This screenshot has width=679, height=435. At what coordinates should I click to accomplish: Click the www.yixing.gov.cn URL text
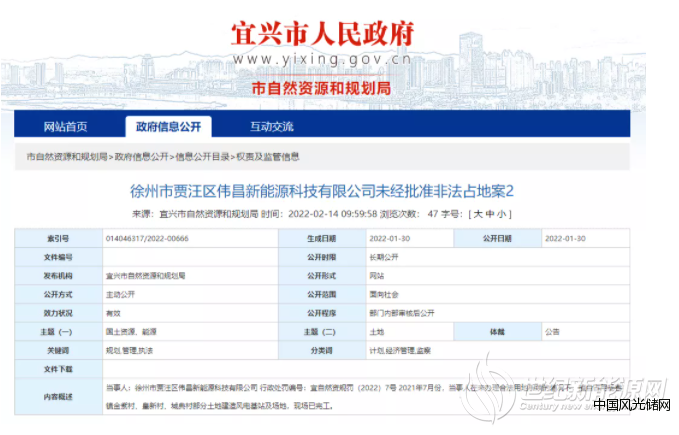322,59
